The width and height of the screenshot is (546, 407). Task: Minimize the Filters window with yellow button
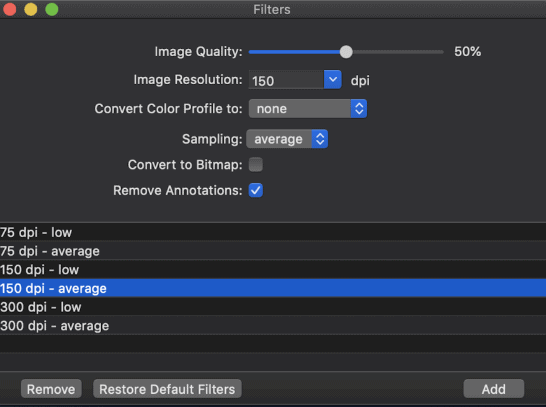[31, 9]
